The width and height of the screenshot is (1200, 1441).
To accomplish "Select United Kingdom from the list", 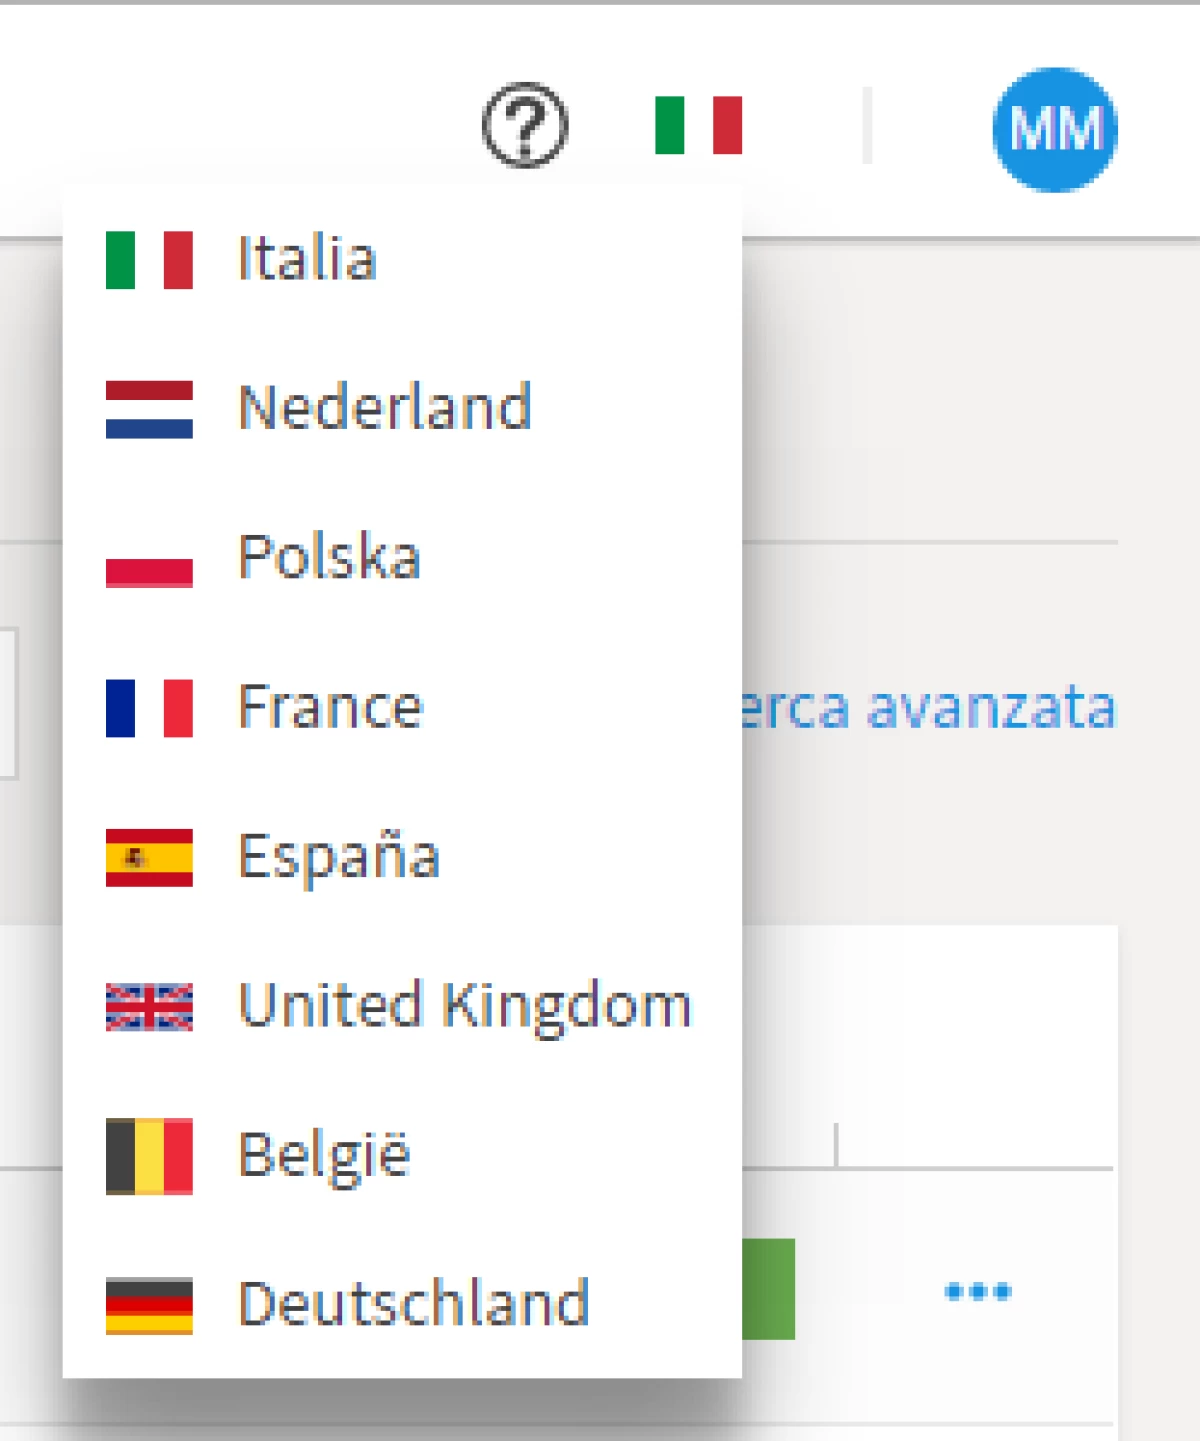I will tap(465, 1005).
